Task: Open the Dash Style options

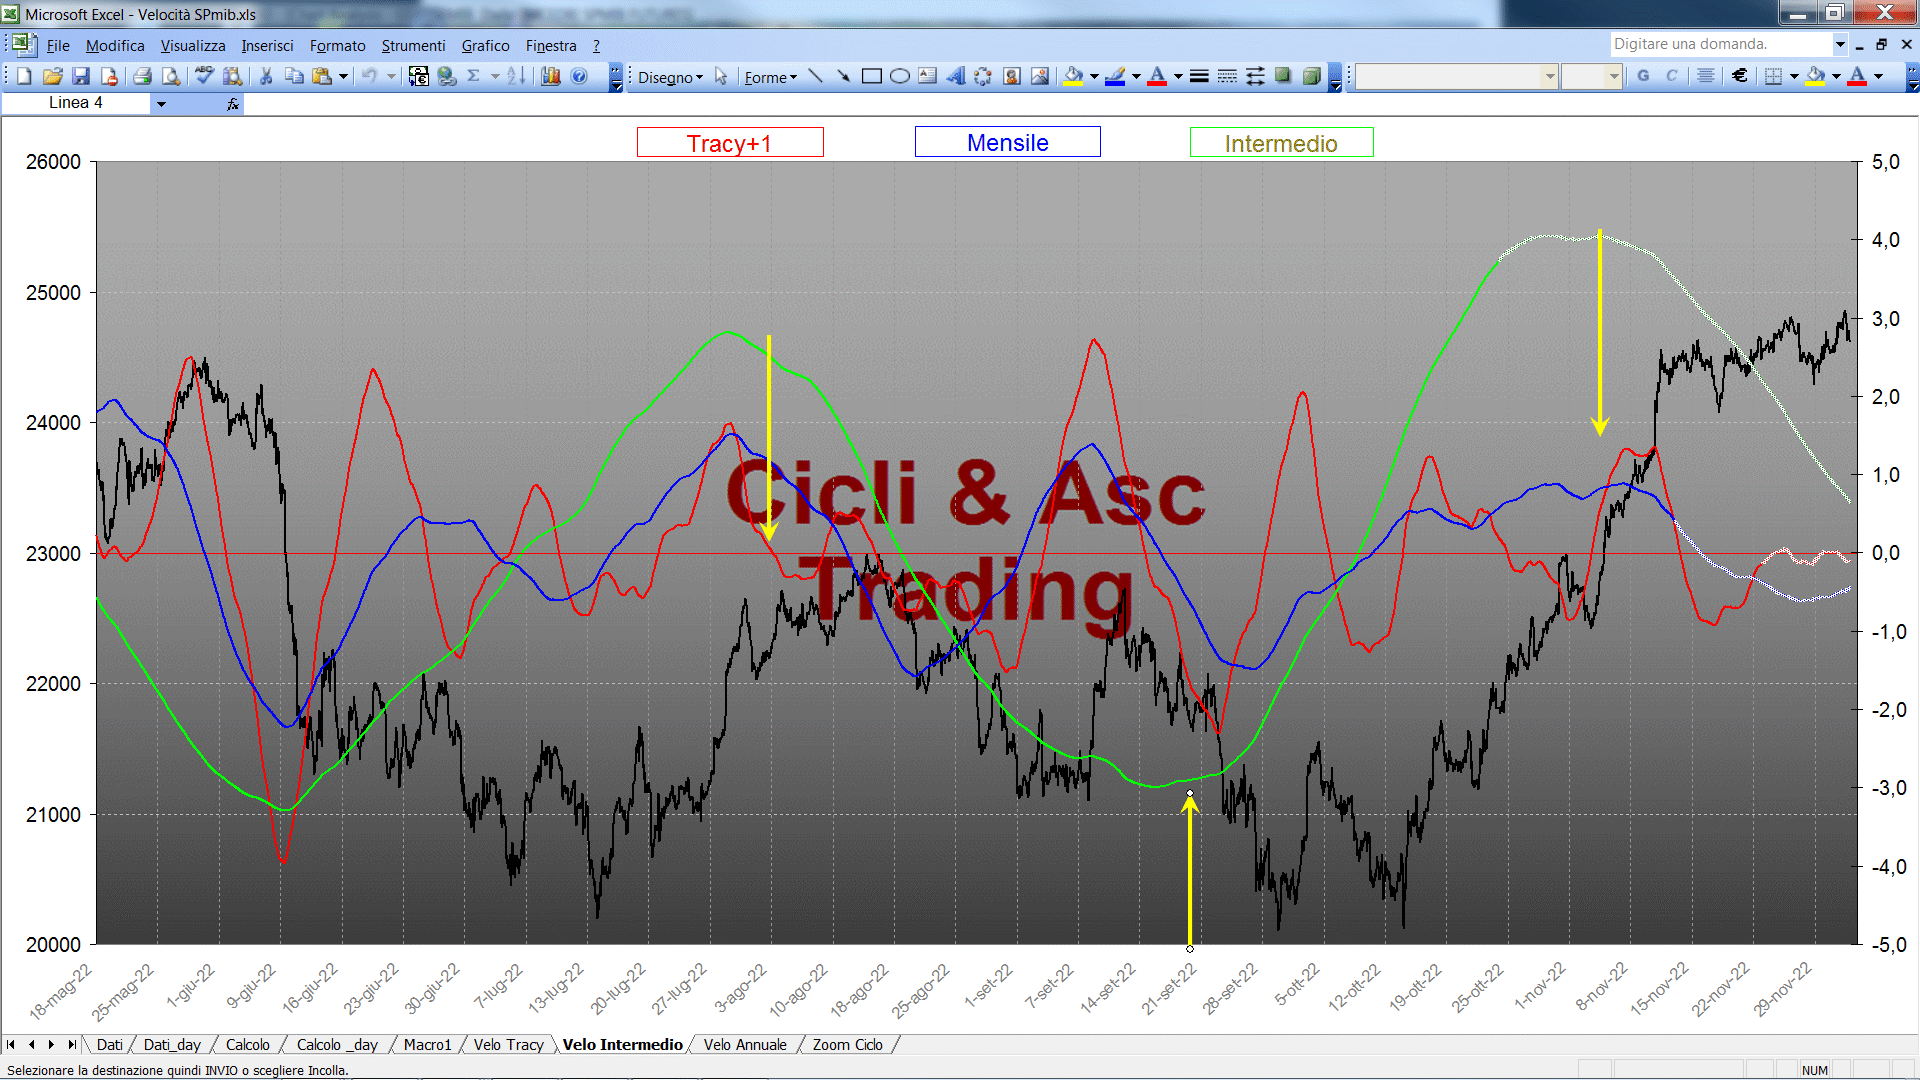Action: point(1227,76)
